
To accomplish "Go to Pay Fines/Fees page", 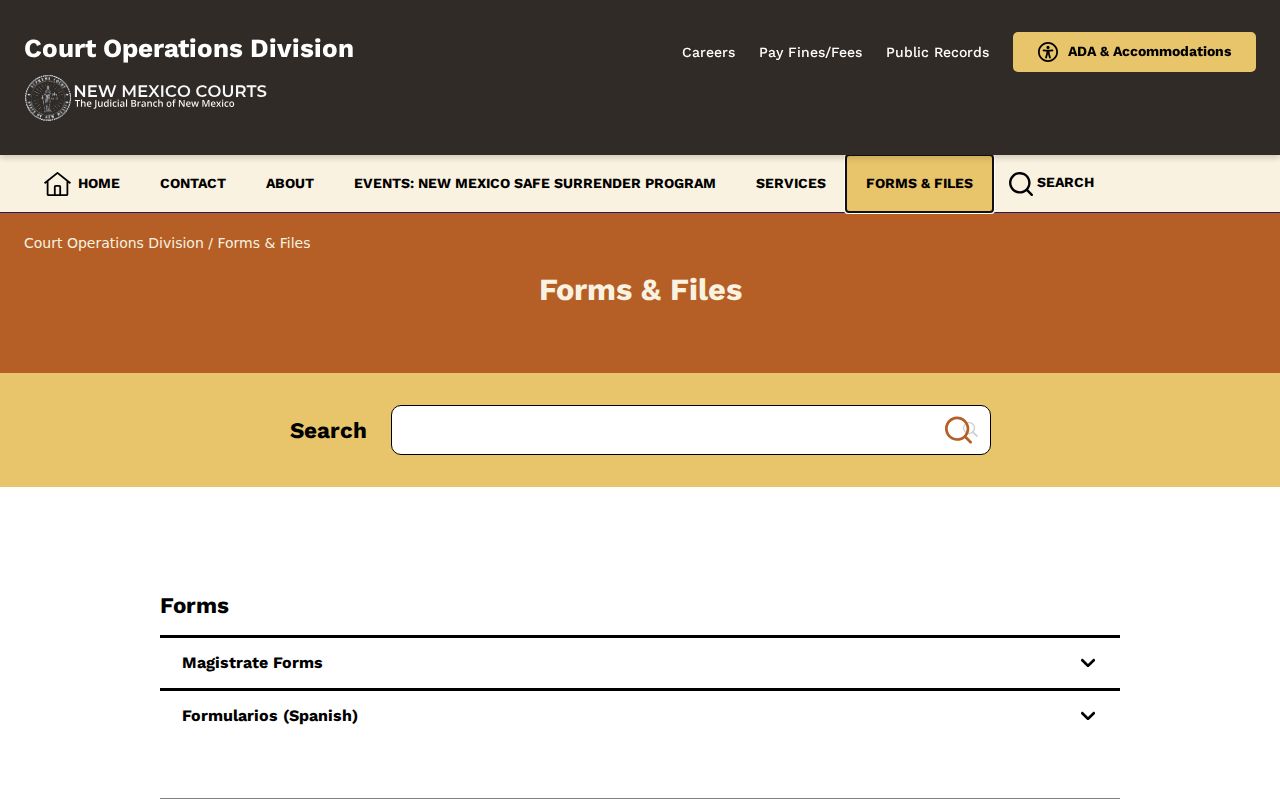I will click(810, 52).
